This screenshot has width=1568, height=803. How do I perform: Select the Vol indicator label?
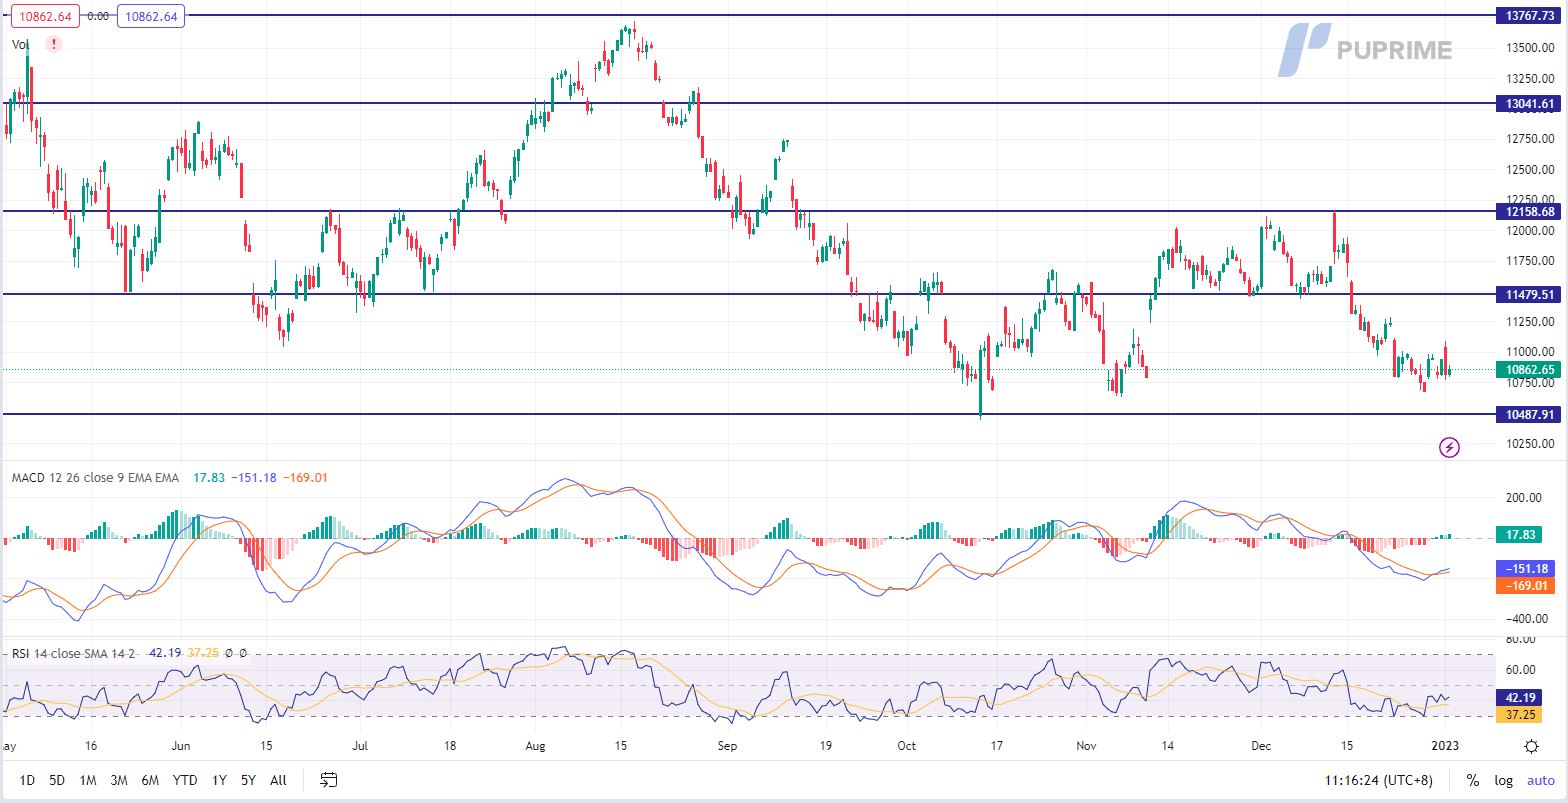[21, 44]
